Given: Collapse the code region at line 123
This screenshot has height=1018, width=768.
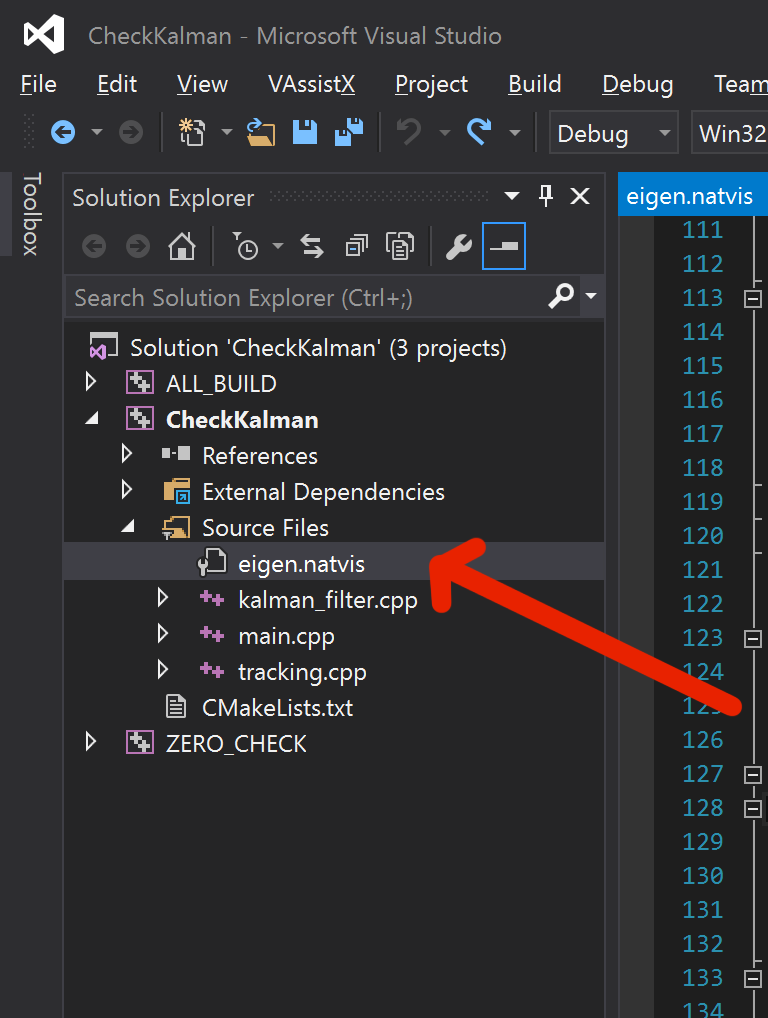Looking at the screenshot, I should coord(752,639).
